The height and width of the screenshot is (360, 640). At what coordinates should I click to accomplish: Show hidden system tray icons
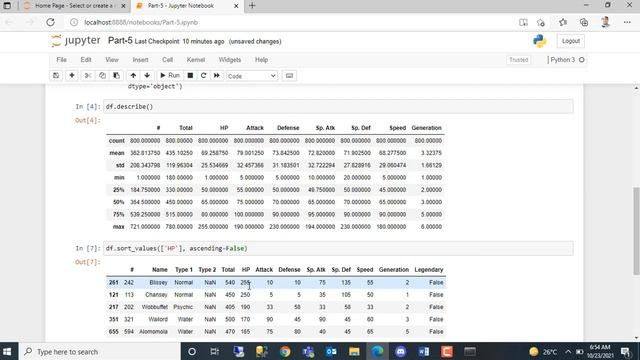(x=568, y=351)
